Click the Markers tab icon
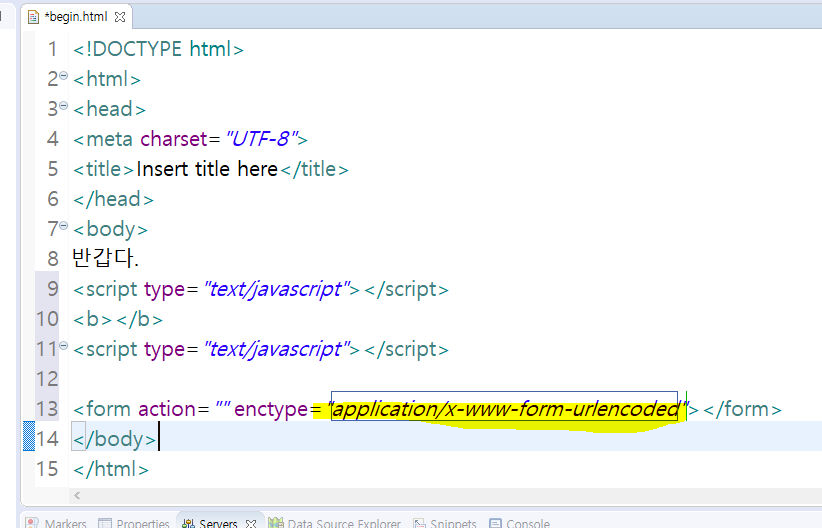The height and width of the screenshot is (528, 822). 32,523
